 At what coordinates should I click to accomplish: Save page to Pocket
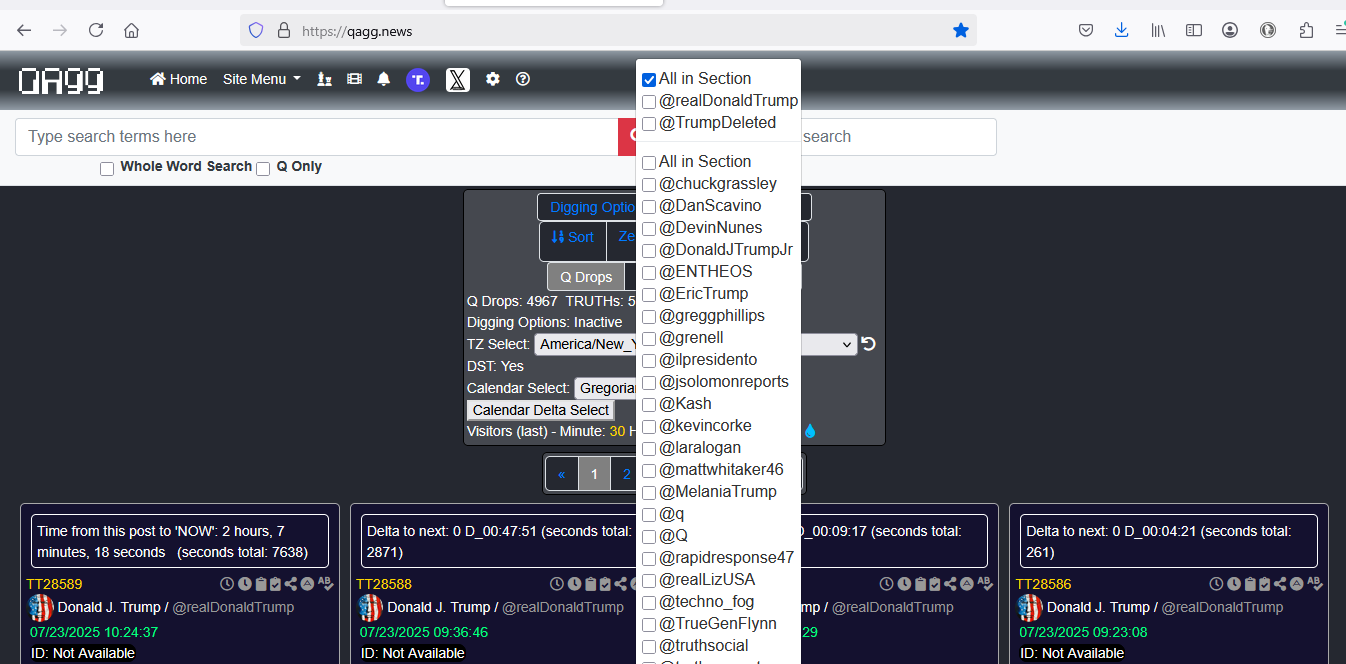click(x=1086, y=31)
